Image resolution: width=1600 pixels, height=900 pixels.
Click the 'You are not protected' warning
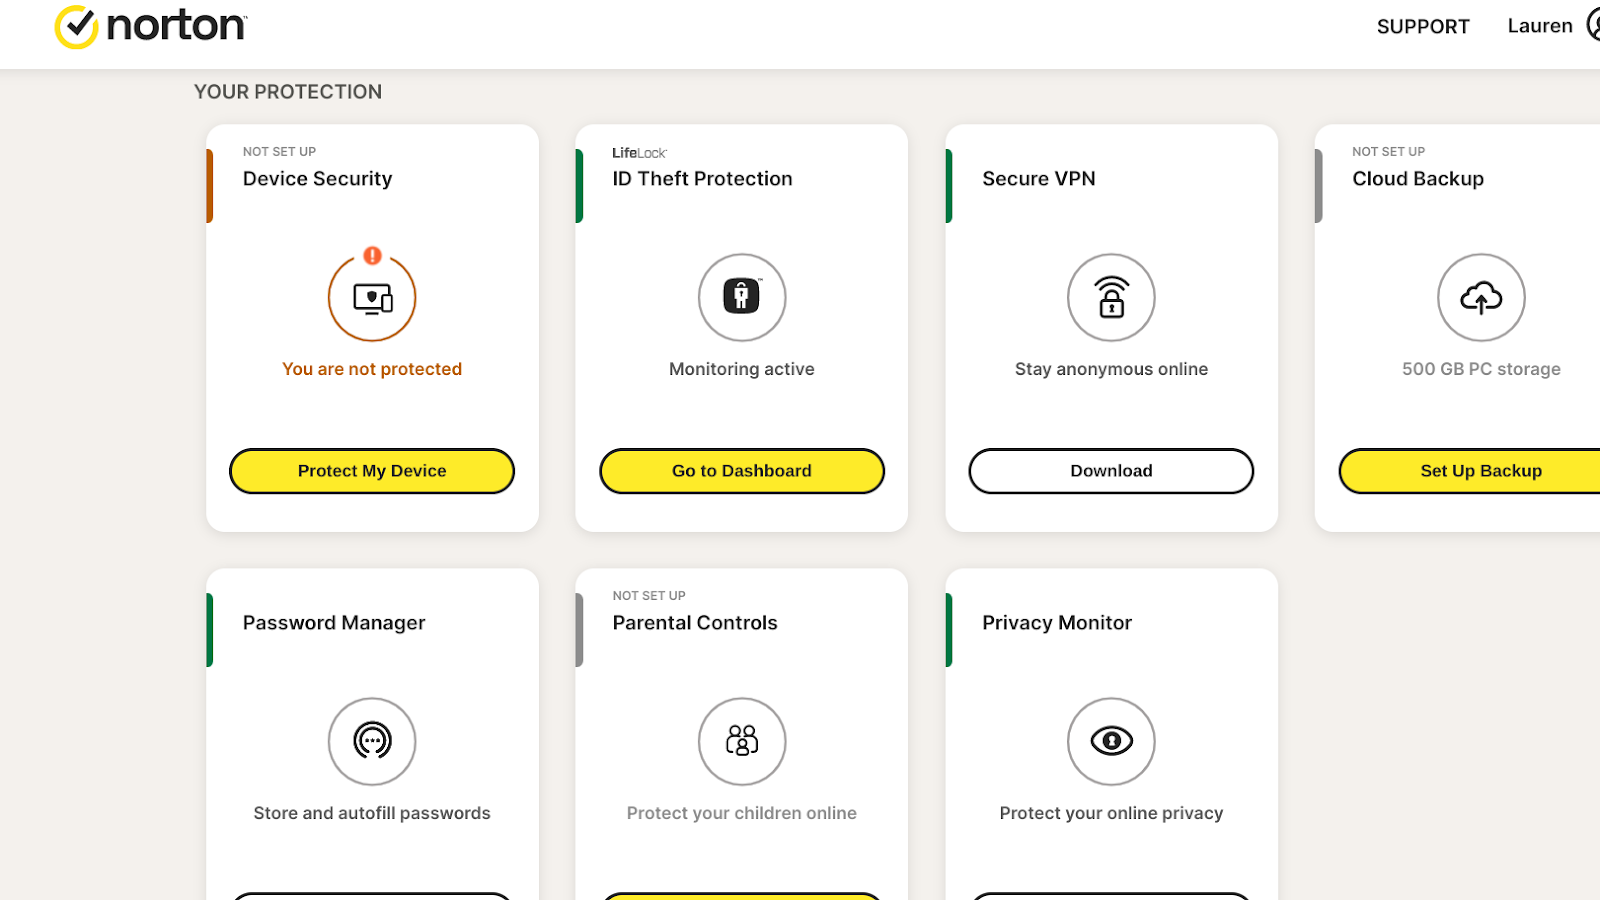tap(372, 369)
